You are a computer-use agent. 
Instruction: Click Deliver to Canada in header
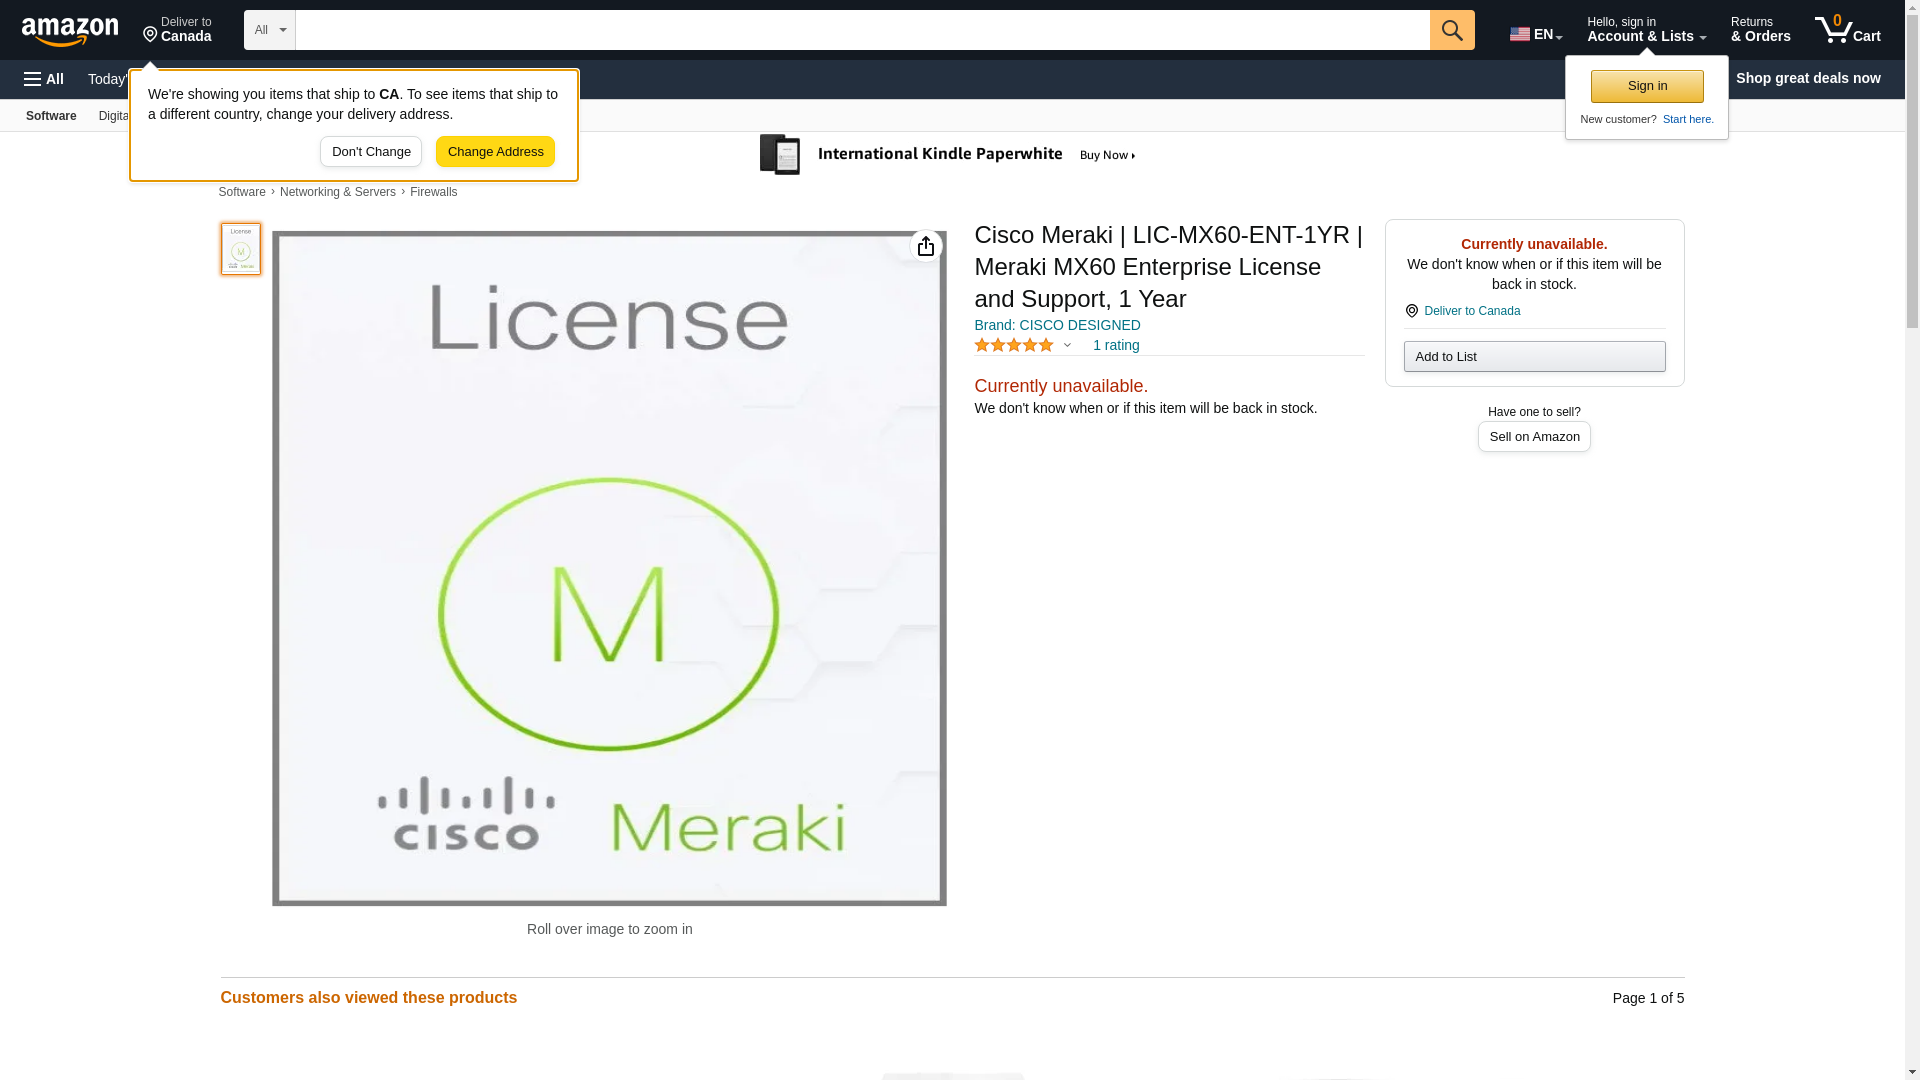coord(177,30)
